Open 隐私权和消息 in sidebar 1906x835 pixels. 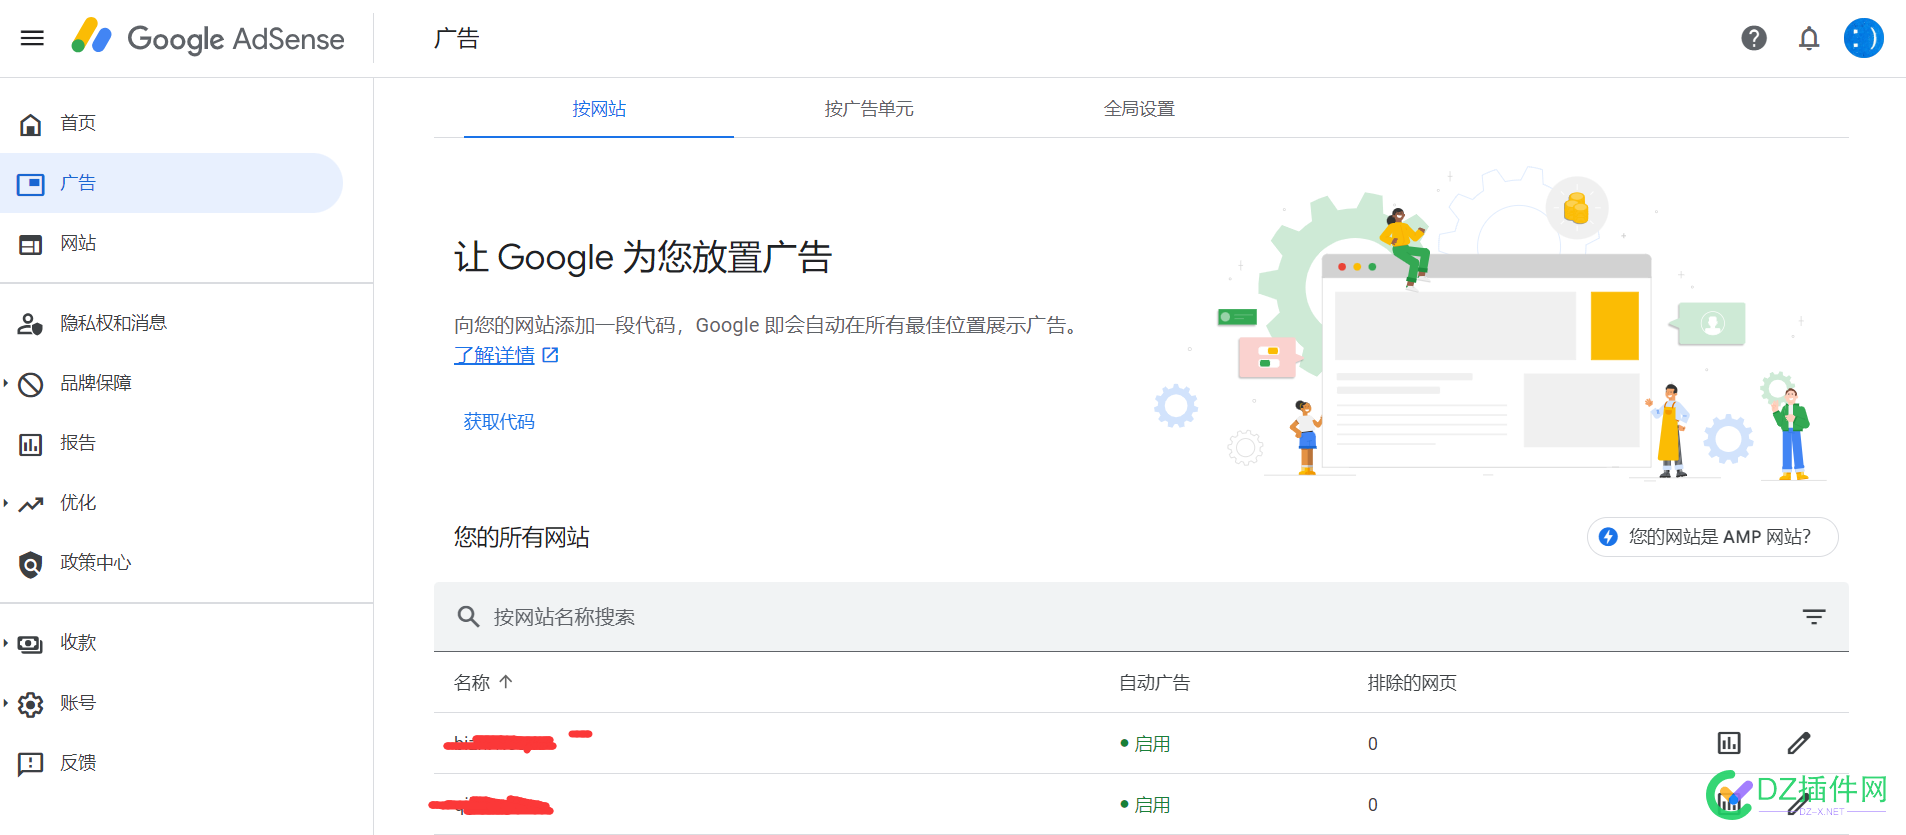tap(113, 323)
